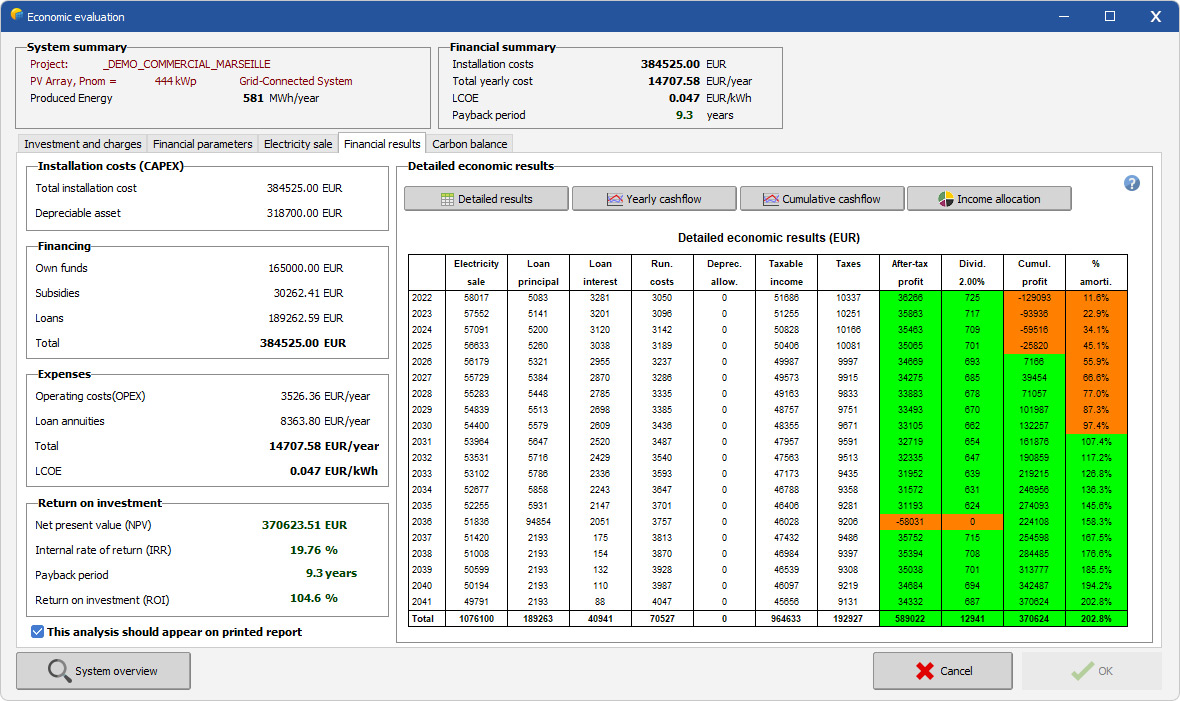The width and height of the screenshot is (1180, 701).
Task: Open the Financial parameters tab
Action: click(202, 144)
